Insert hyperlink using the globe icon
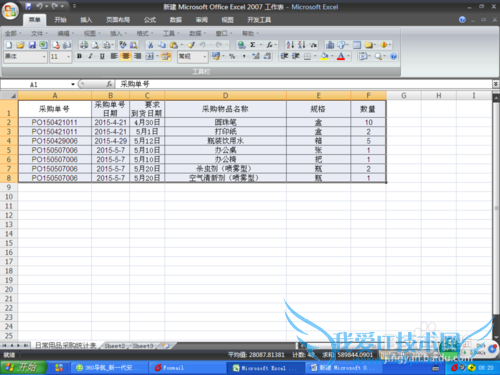The height and width of the screenshot is (375, 500). 241,45
